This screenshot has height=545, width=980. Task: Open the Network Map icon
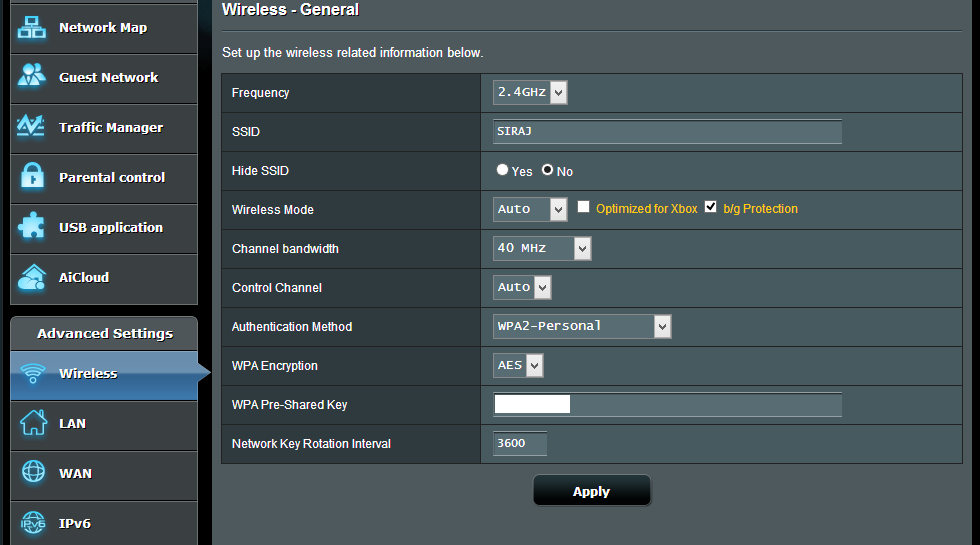click(x=32, y=28)
